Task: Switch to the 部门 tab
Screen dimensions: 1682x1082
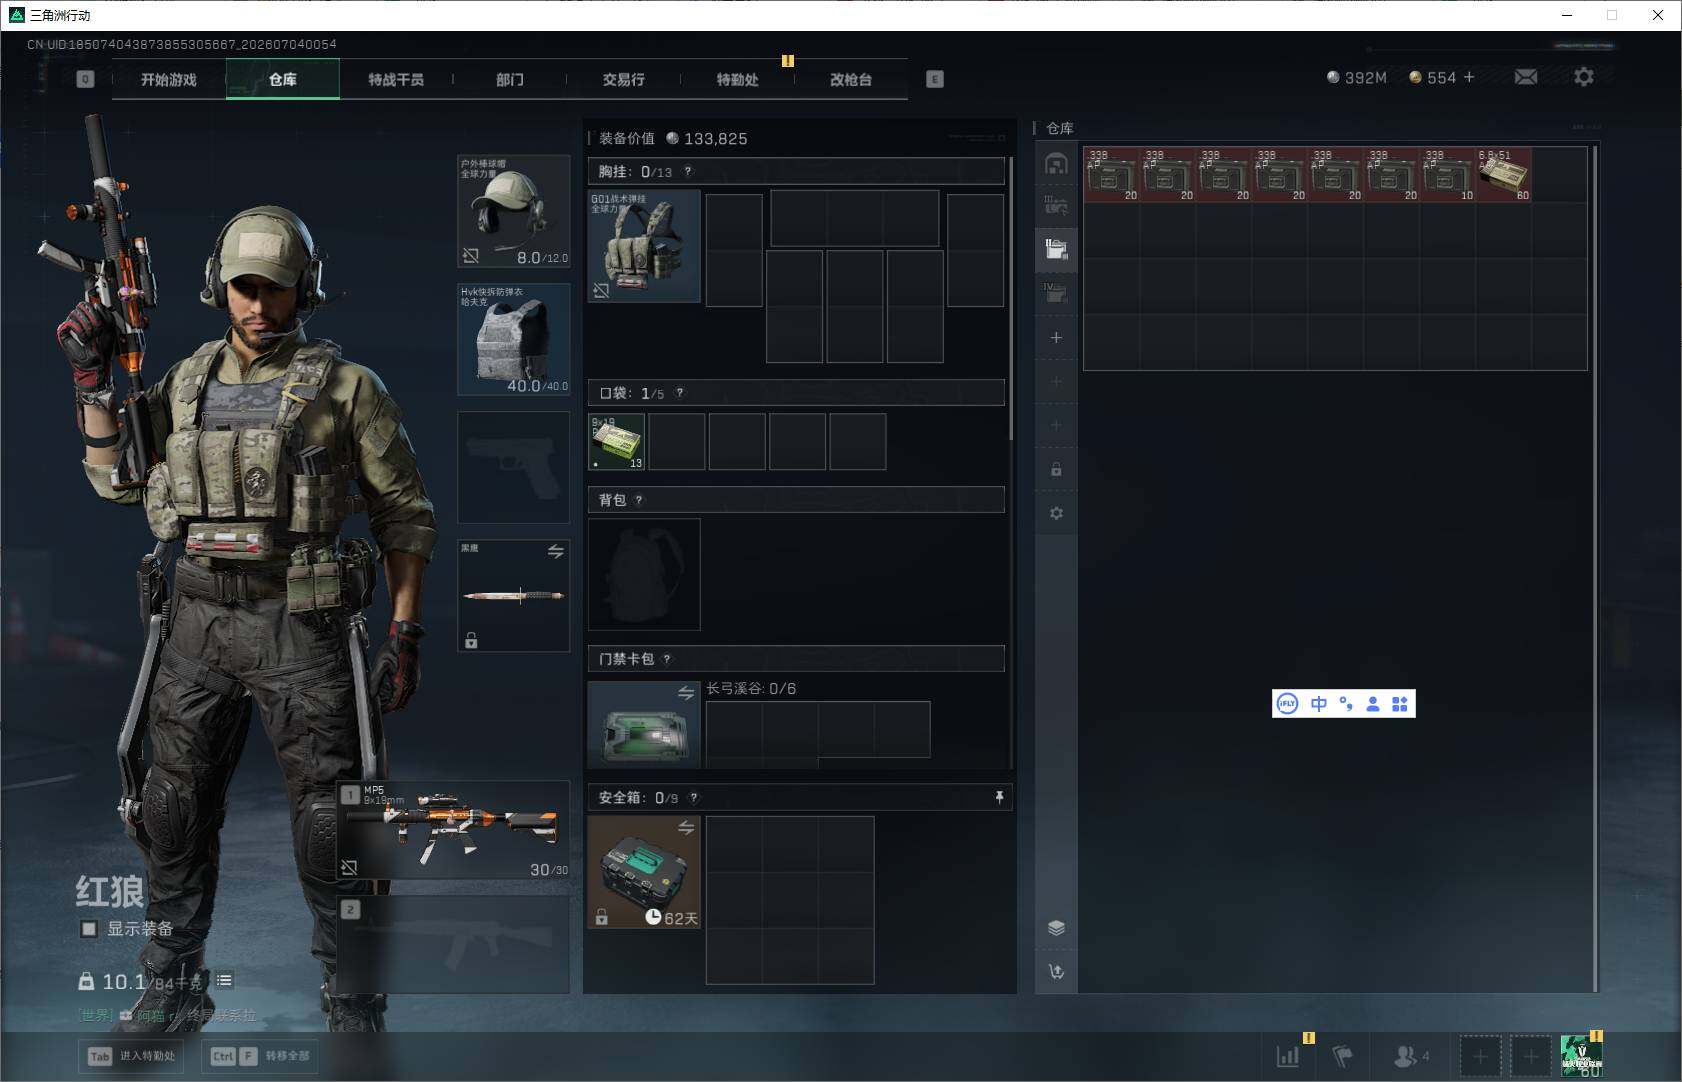Action: tap(510, 79)
